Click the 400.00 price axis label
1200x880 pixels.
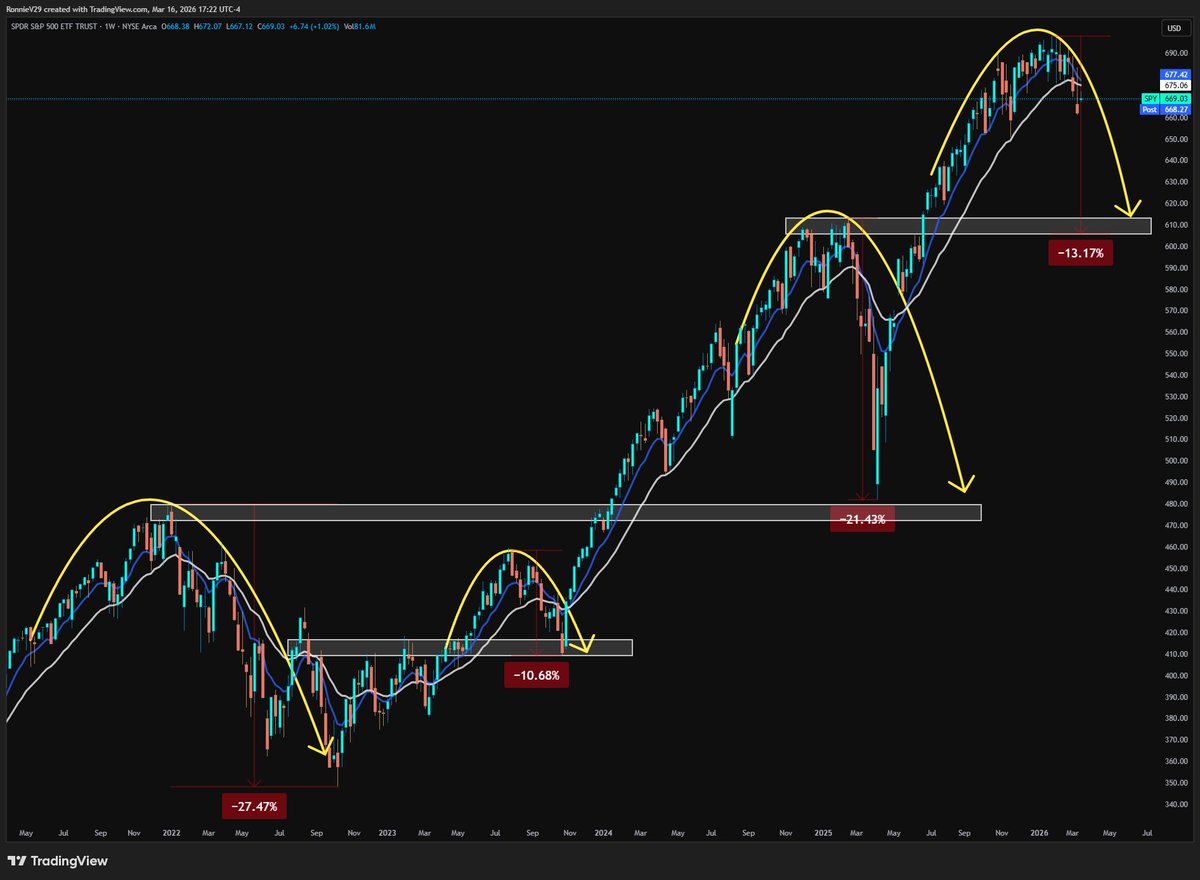(x=1175, y=676)
